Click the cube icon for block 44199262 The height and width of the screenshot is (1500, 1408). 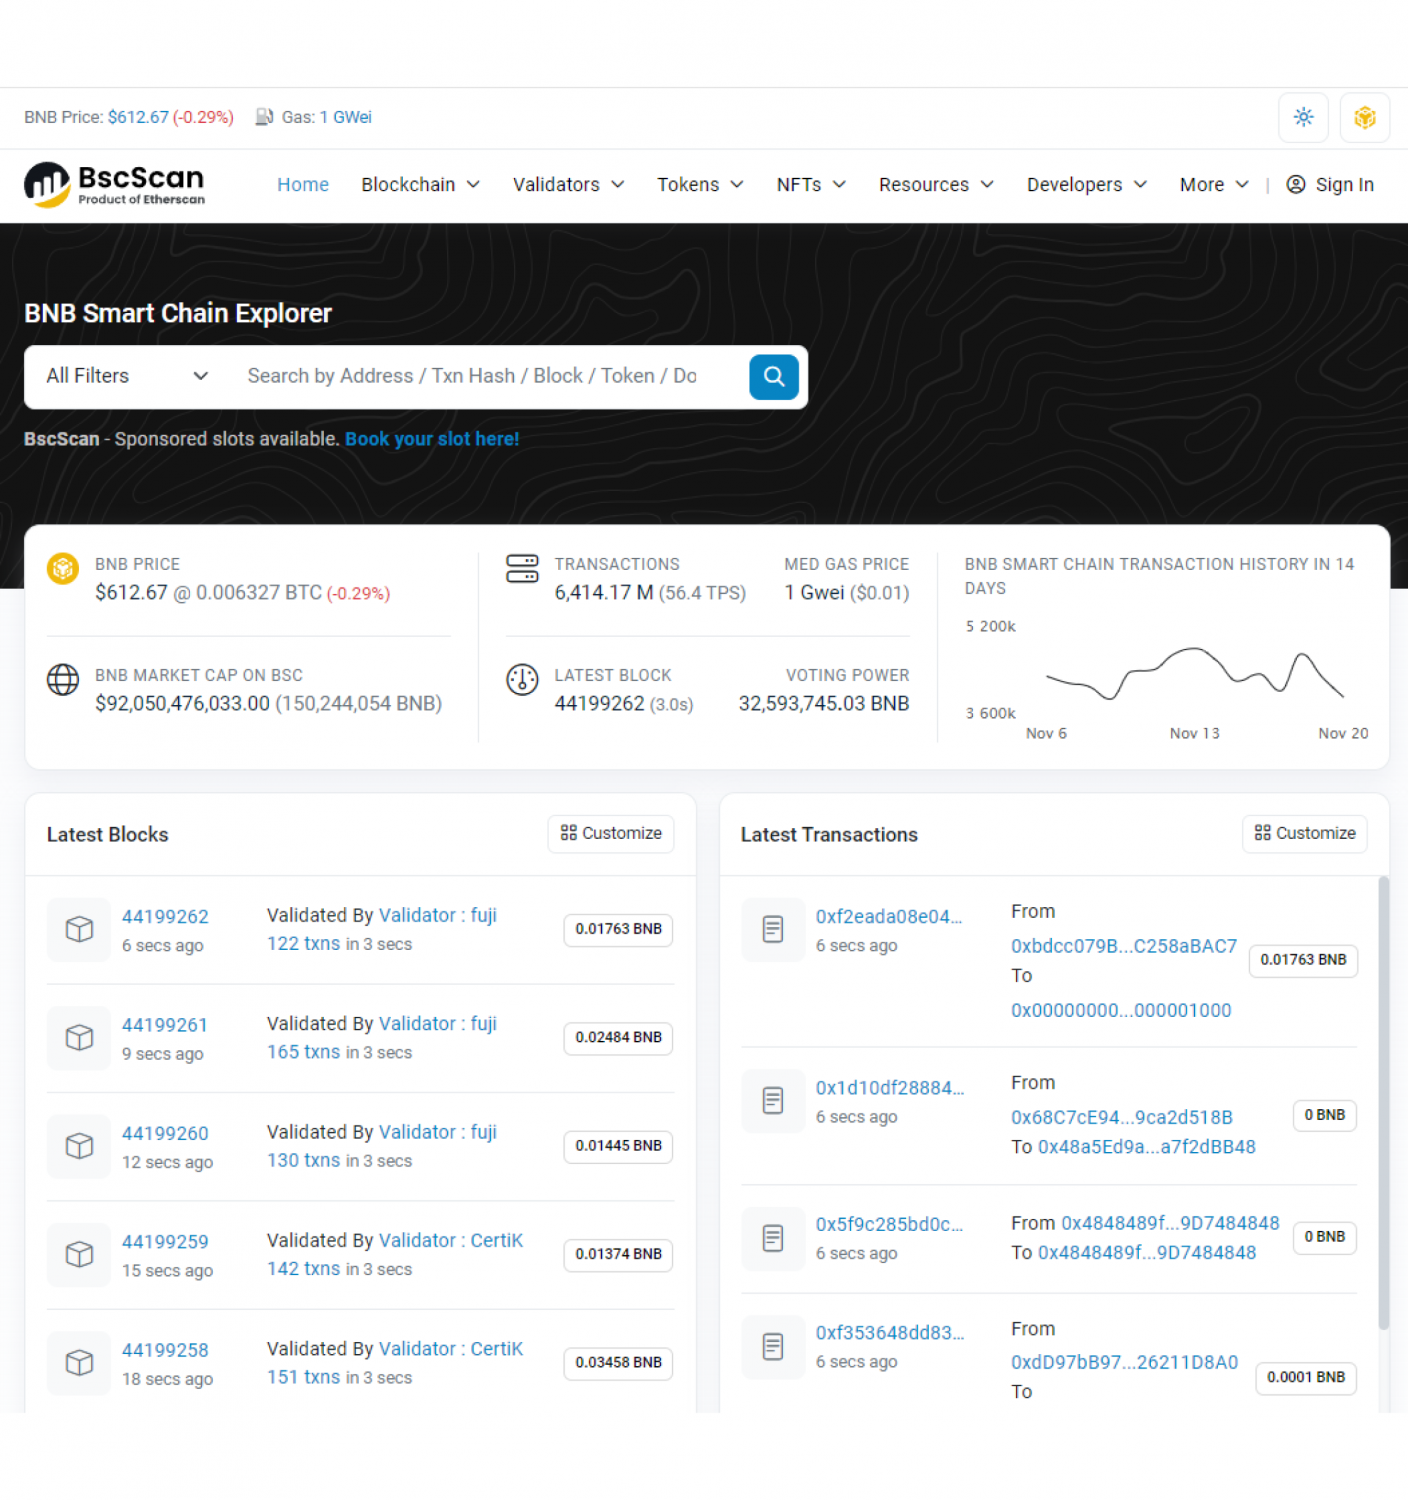click(x=79, y=929)
